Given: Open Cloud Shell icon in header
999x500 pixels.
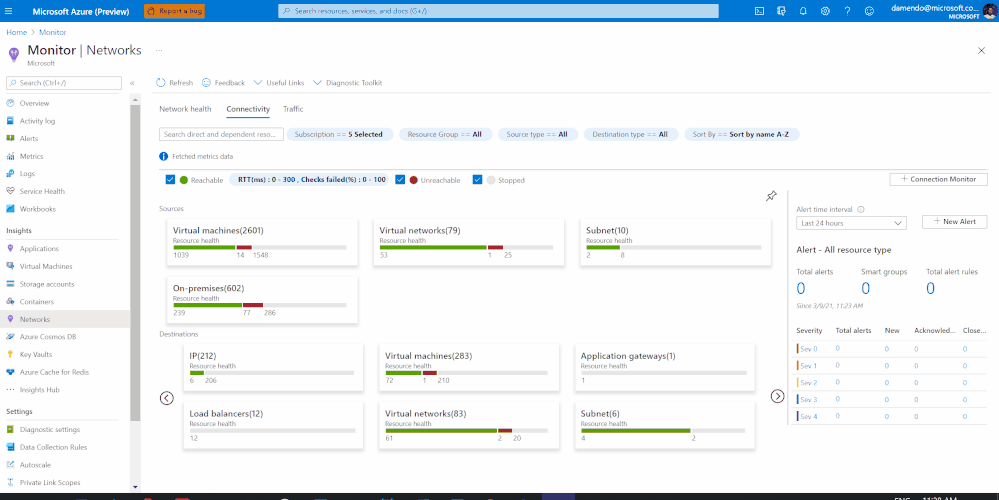Looking at the screenshot, I should click(x=759, y=11).
